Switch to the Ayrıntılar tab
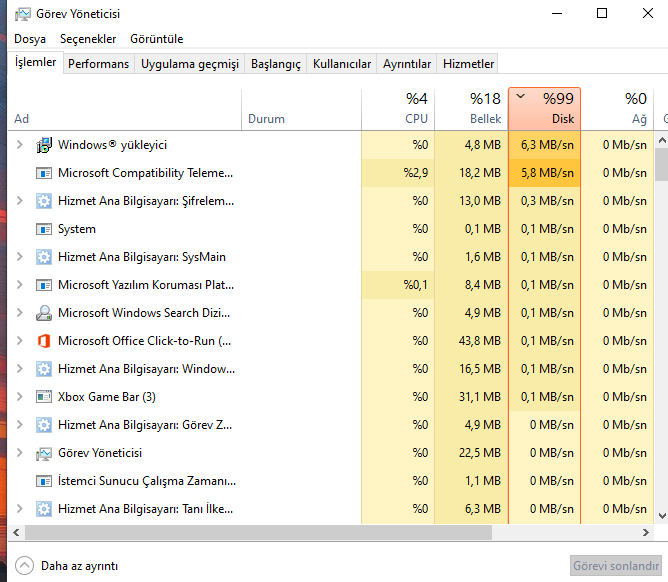Screen dimensions: 668x582 [x=407, y=64]
